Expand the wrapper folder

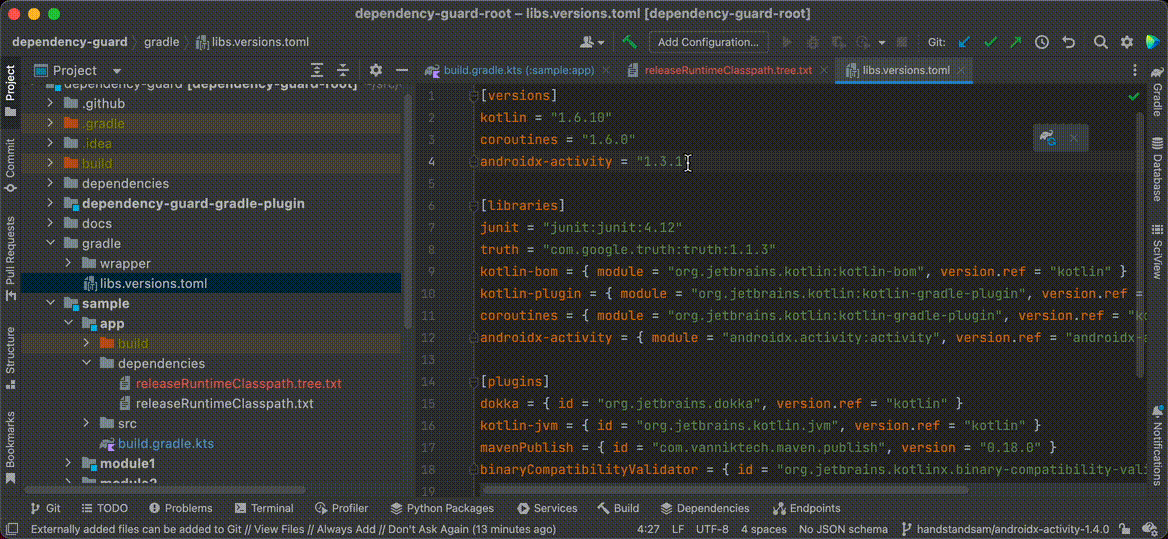click(x=68, y=264)
